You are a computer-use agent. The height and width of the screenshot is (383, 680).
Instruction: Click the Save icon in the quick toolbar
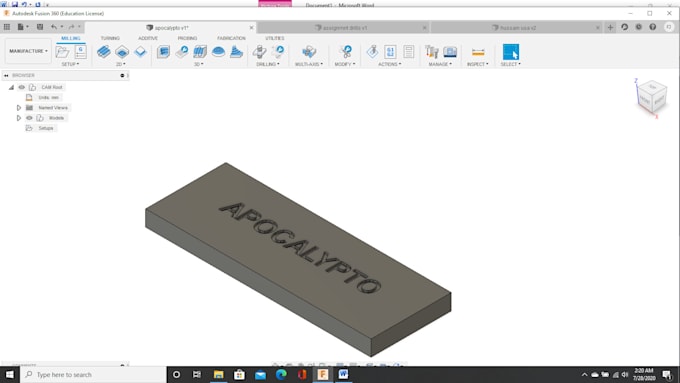pyautogui.click(x=40, y=27)
